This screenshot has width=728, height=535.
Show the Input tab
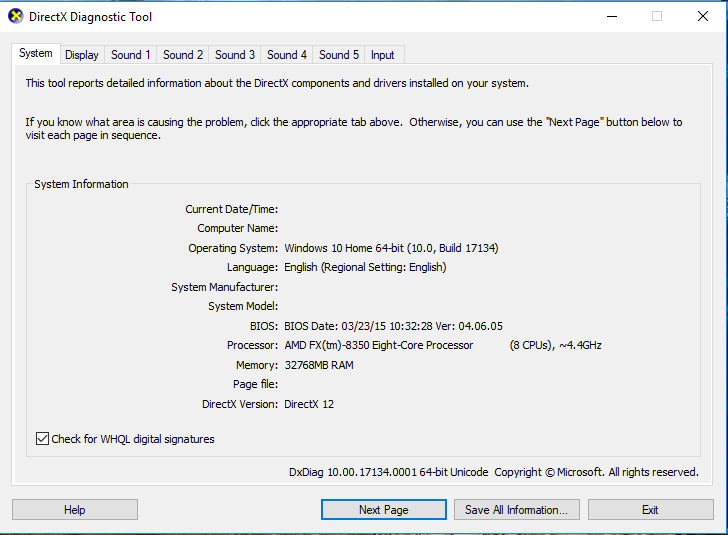pyautogui.click(x=383, y=55)
